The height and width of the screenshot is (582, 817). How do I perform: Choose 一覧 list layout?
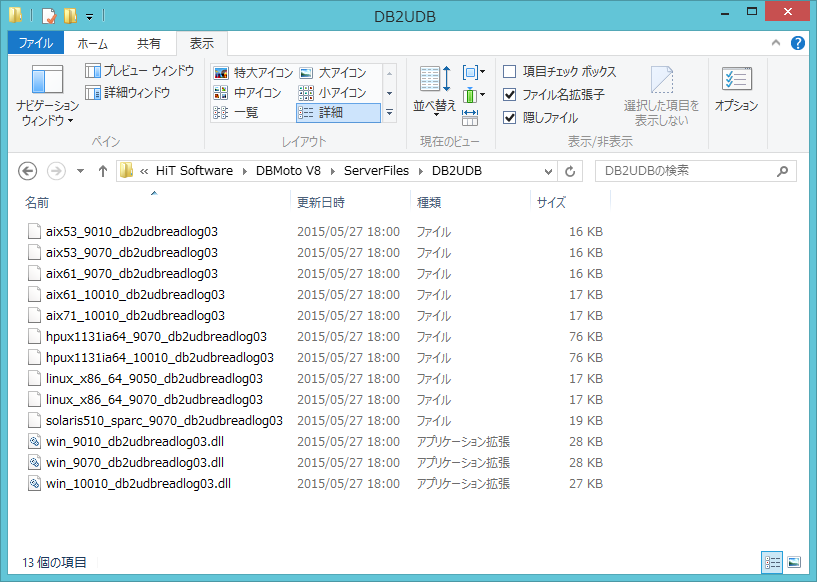pyautogui.click(x=236, y=113)
